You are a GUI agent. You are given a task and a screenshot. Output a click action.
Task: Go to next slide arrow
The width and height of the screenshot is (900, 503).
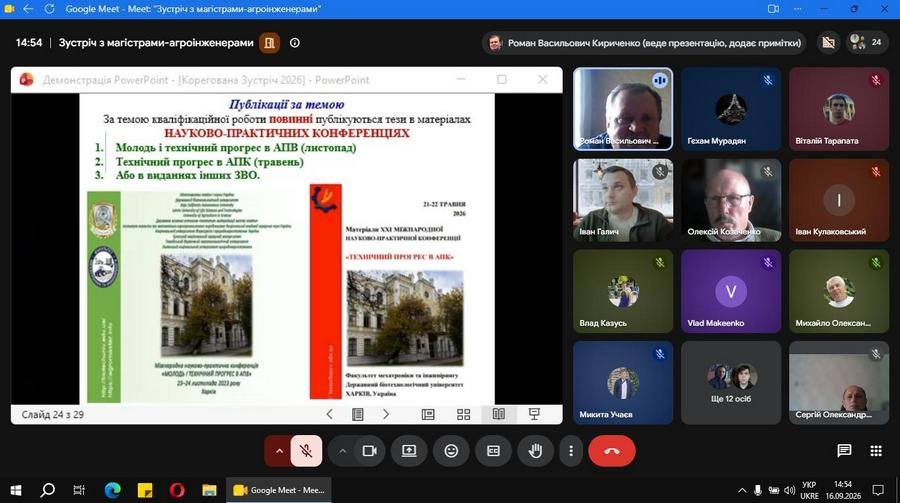386,414
